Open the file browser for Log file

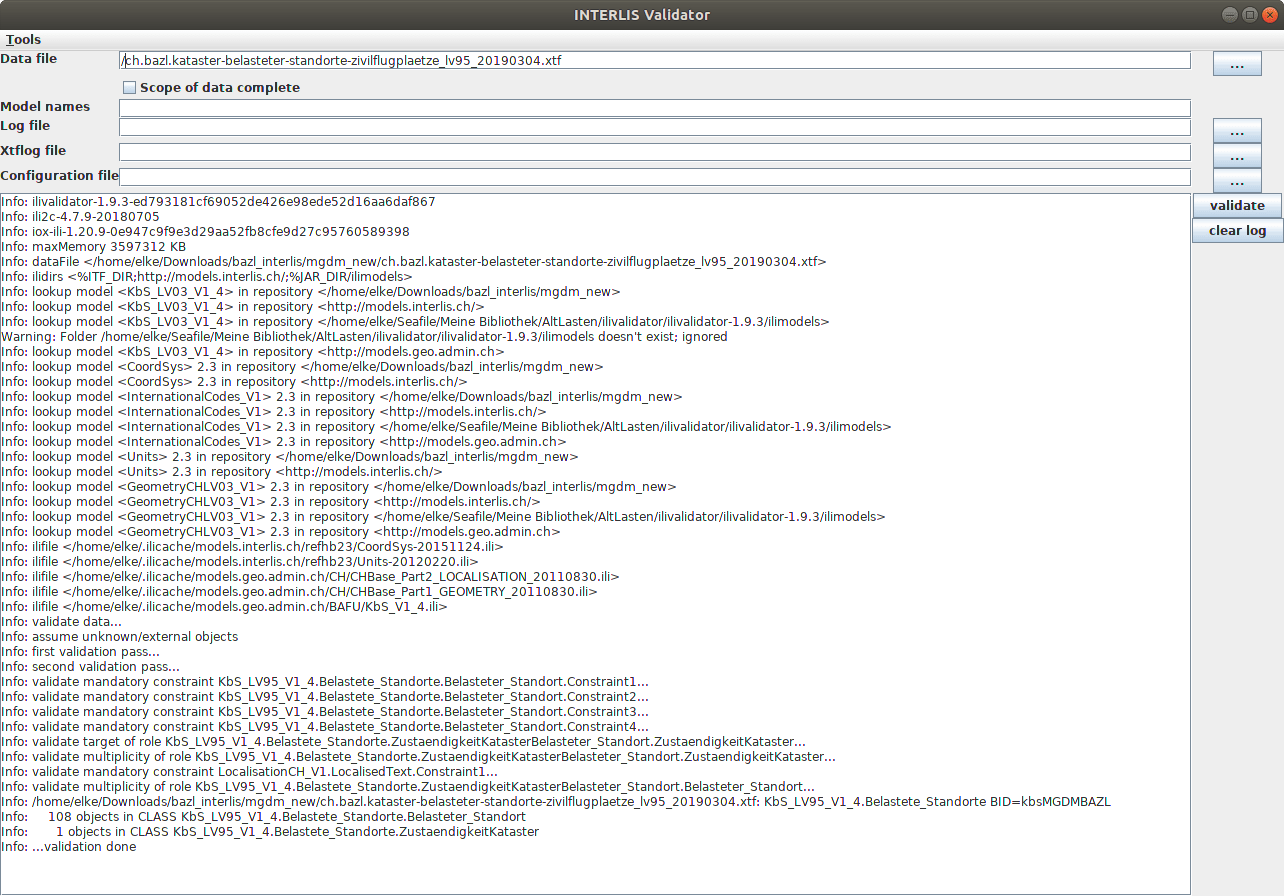click(1237, 131)
